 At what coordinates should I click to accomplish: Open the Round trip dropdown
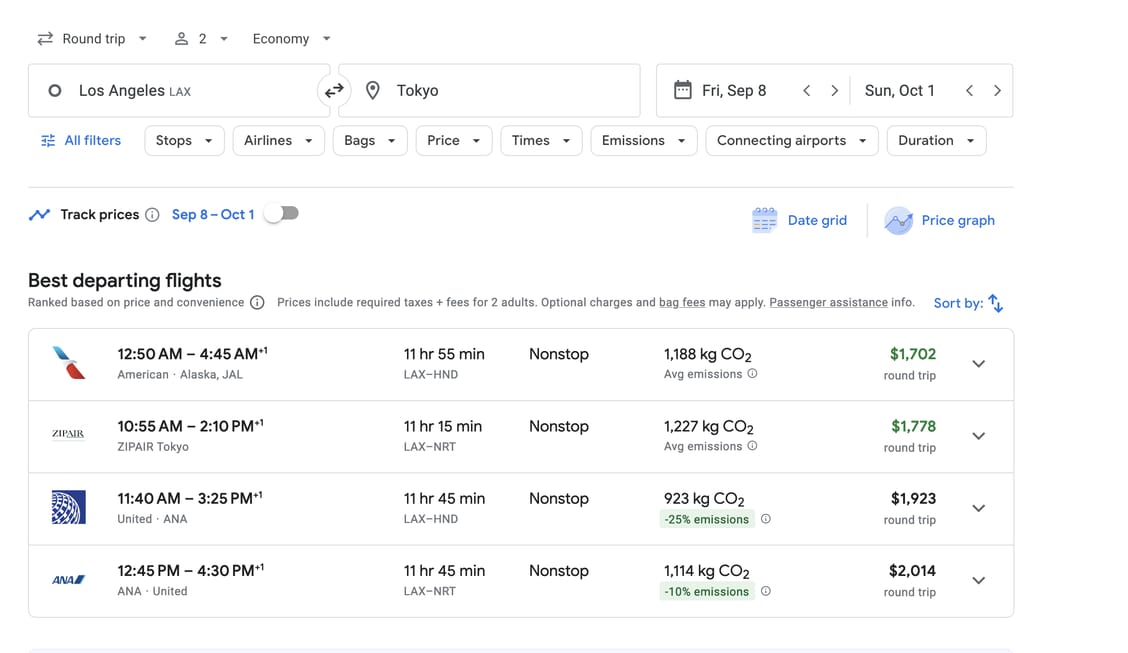(92, 39)
